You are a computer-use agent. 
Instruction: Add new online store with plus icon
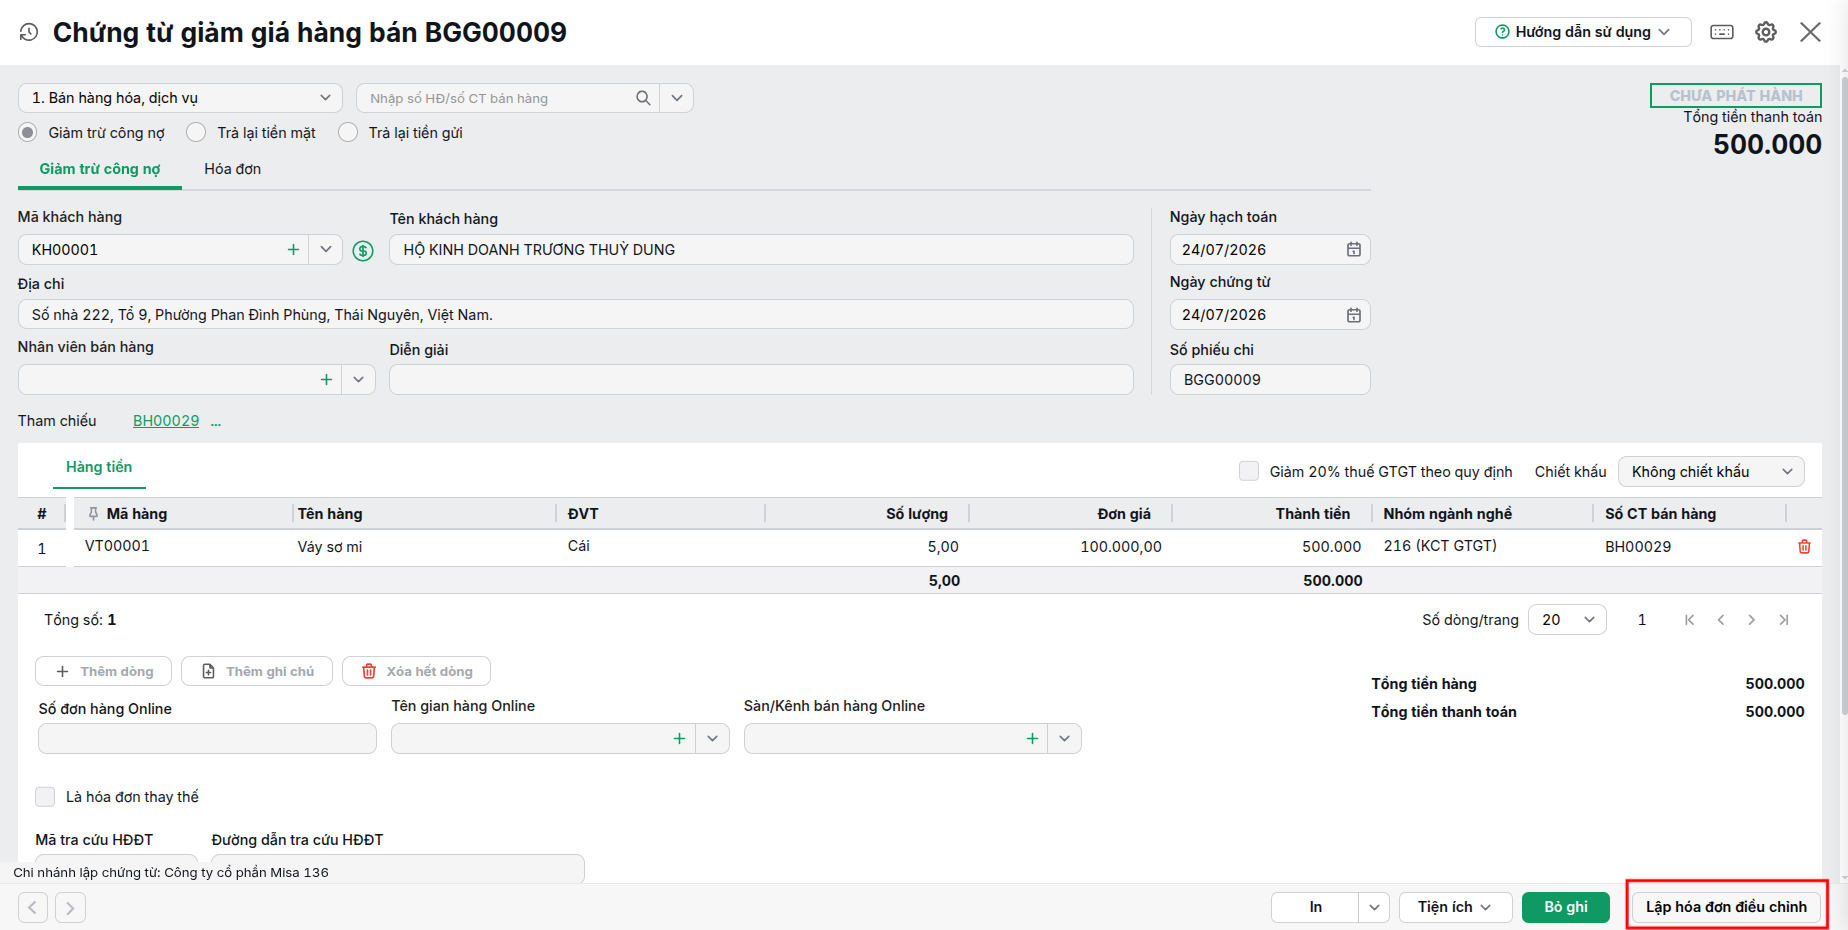679,739
